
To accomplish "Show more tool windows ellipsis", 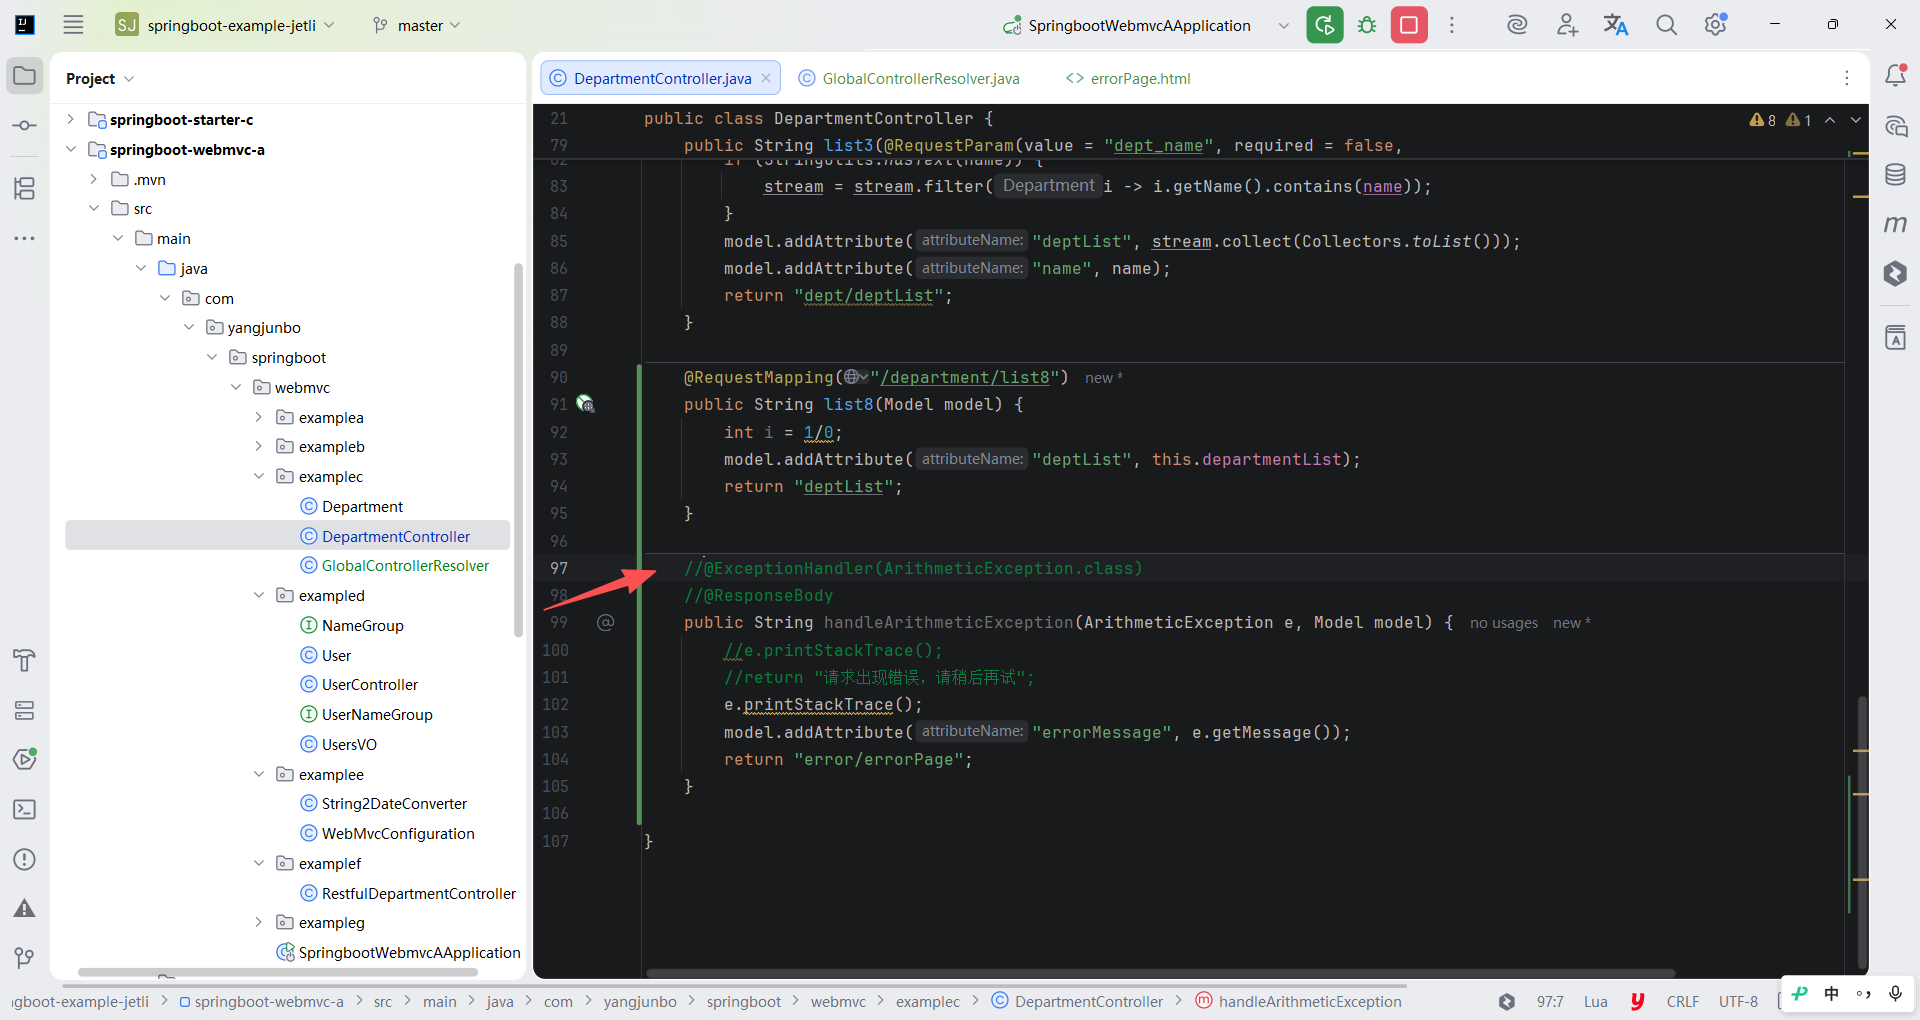I will pyautogui.click(x=25, y=238).
